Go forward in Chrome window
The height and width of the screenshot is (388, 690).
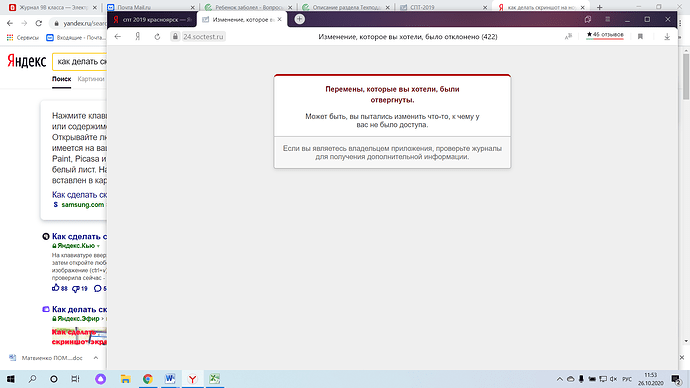[24, 23]
